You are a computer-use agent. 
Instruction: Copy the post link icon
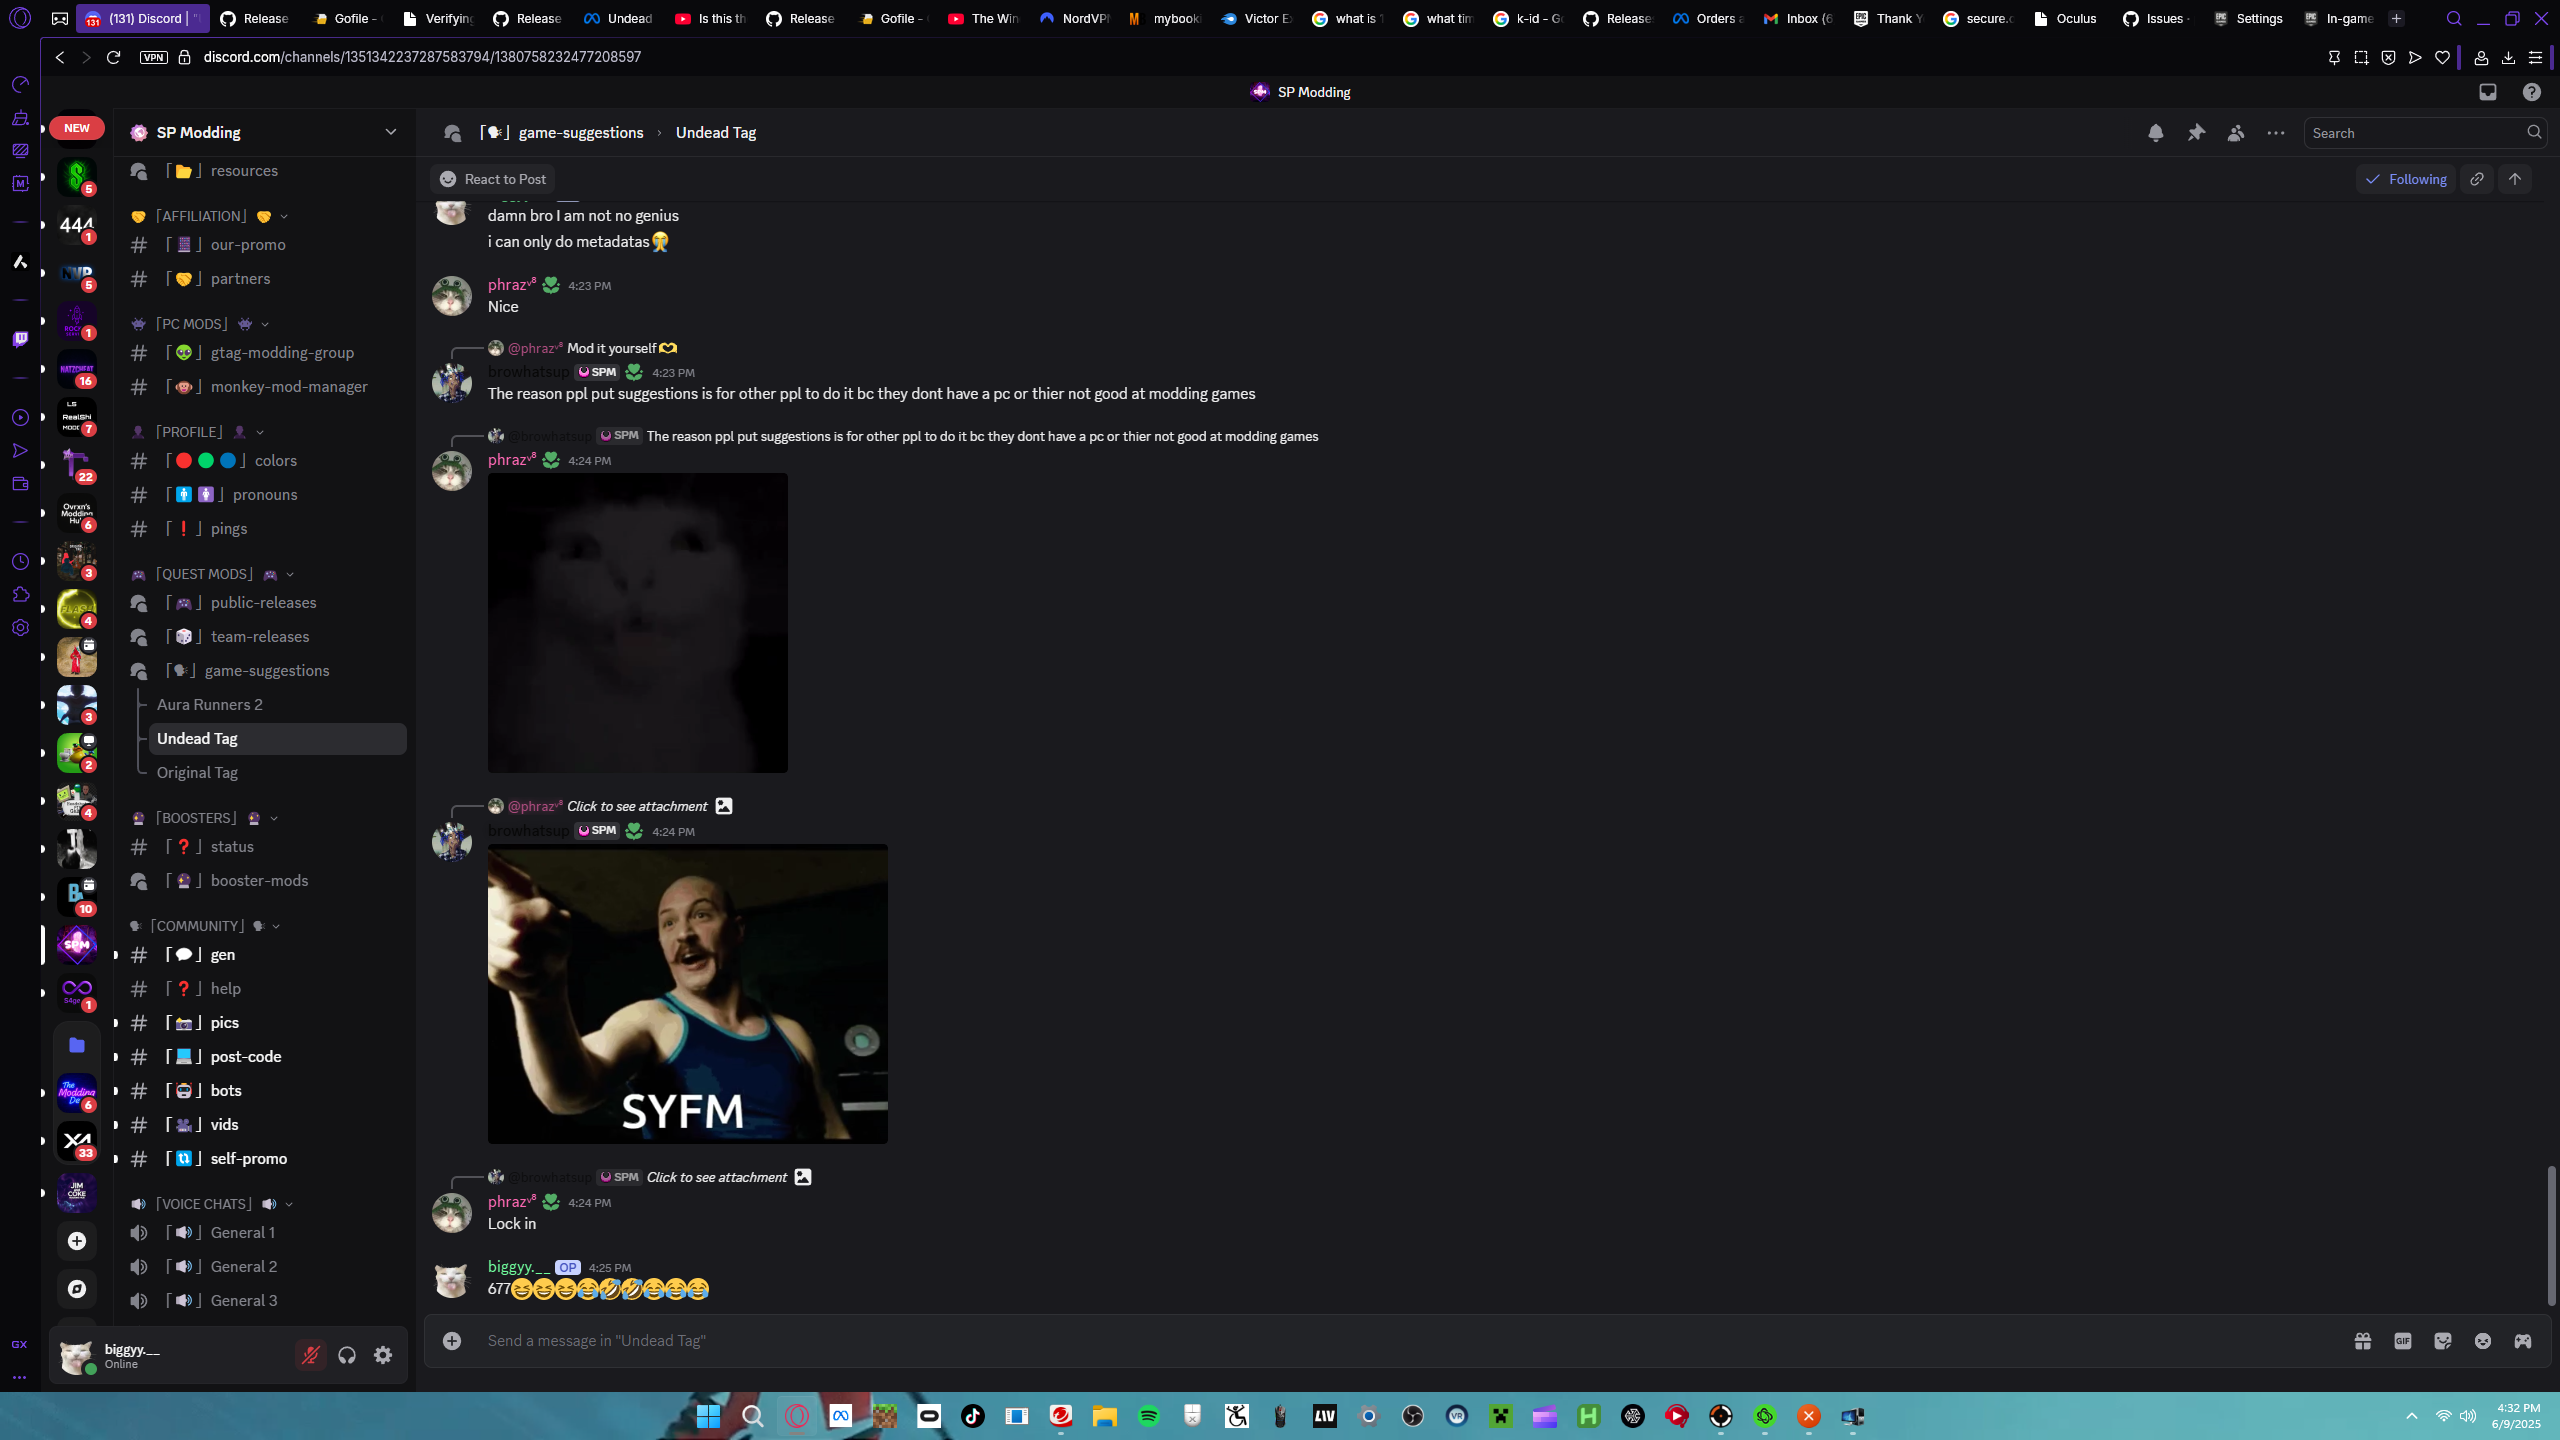click(x=2477, y=179)
